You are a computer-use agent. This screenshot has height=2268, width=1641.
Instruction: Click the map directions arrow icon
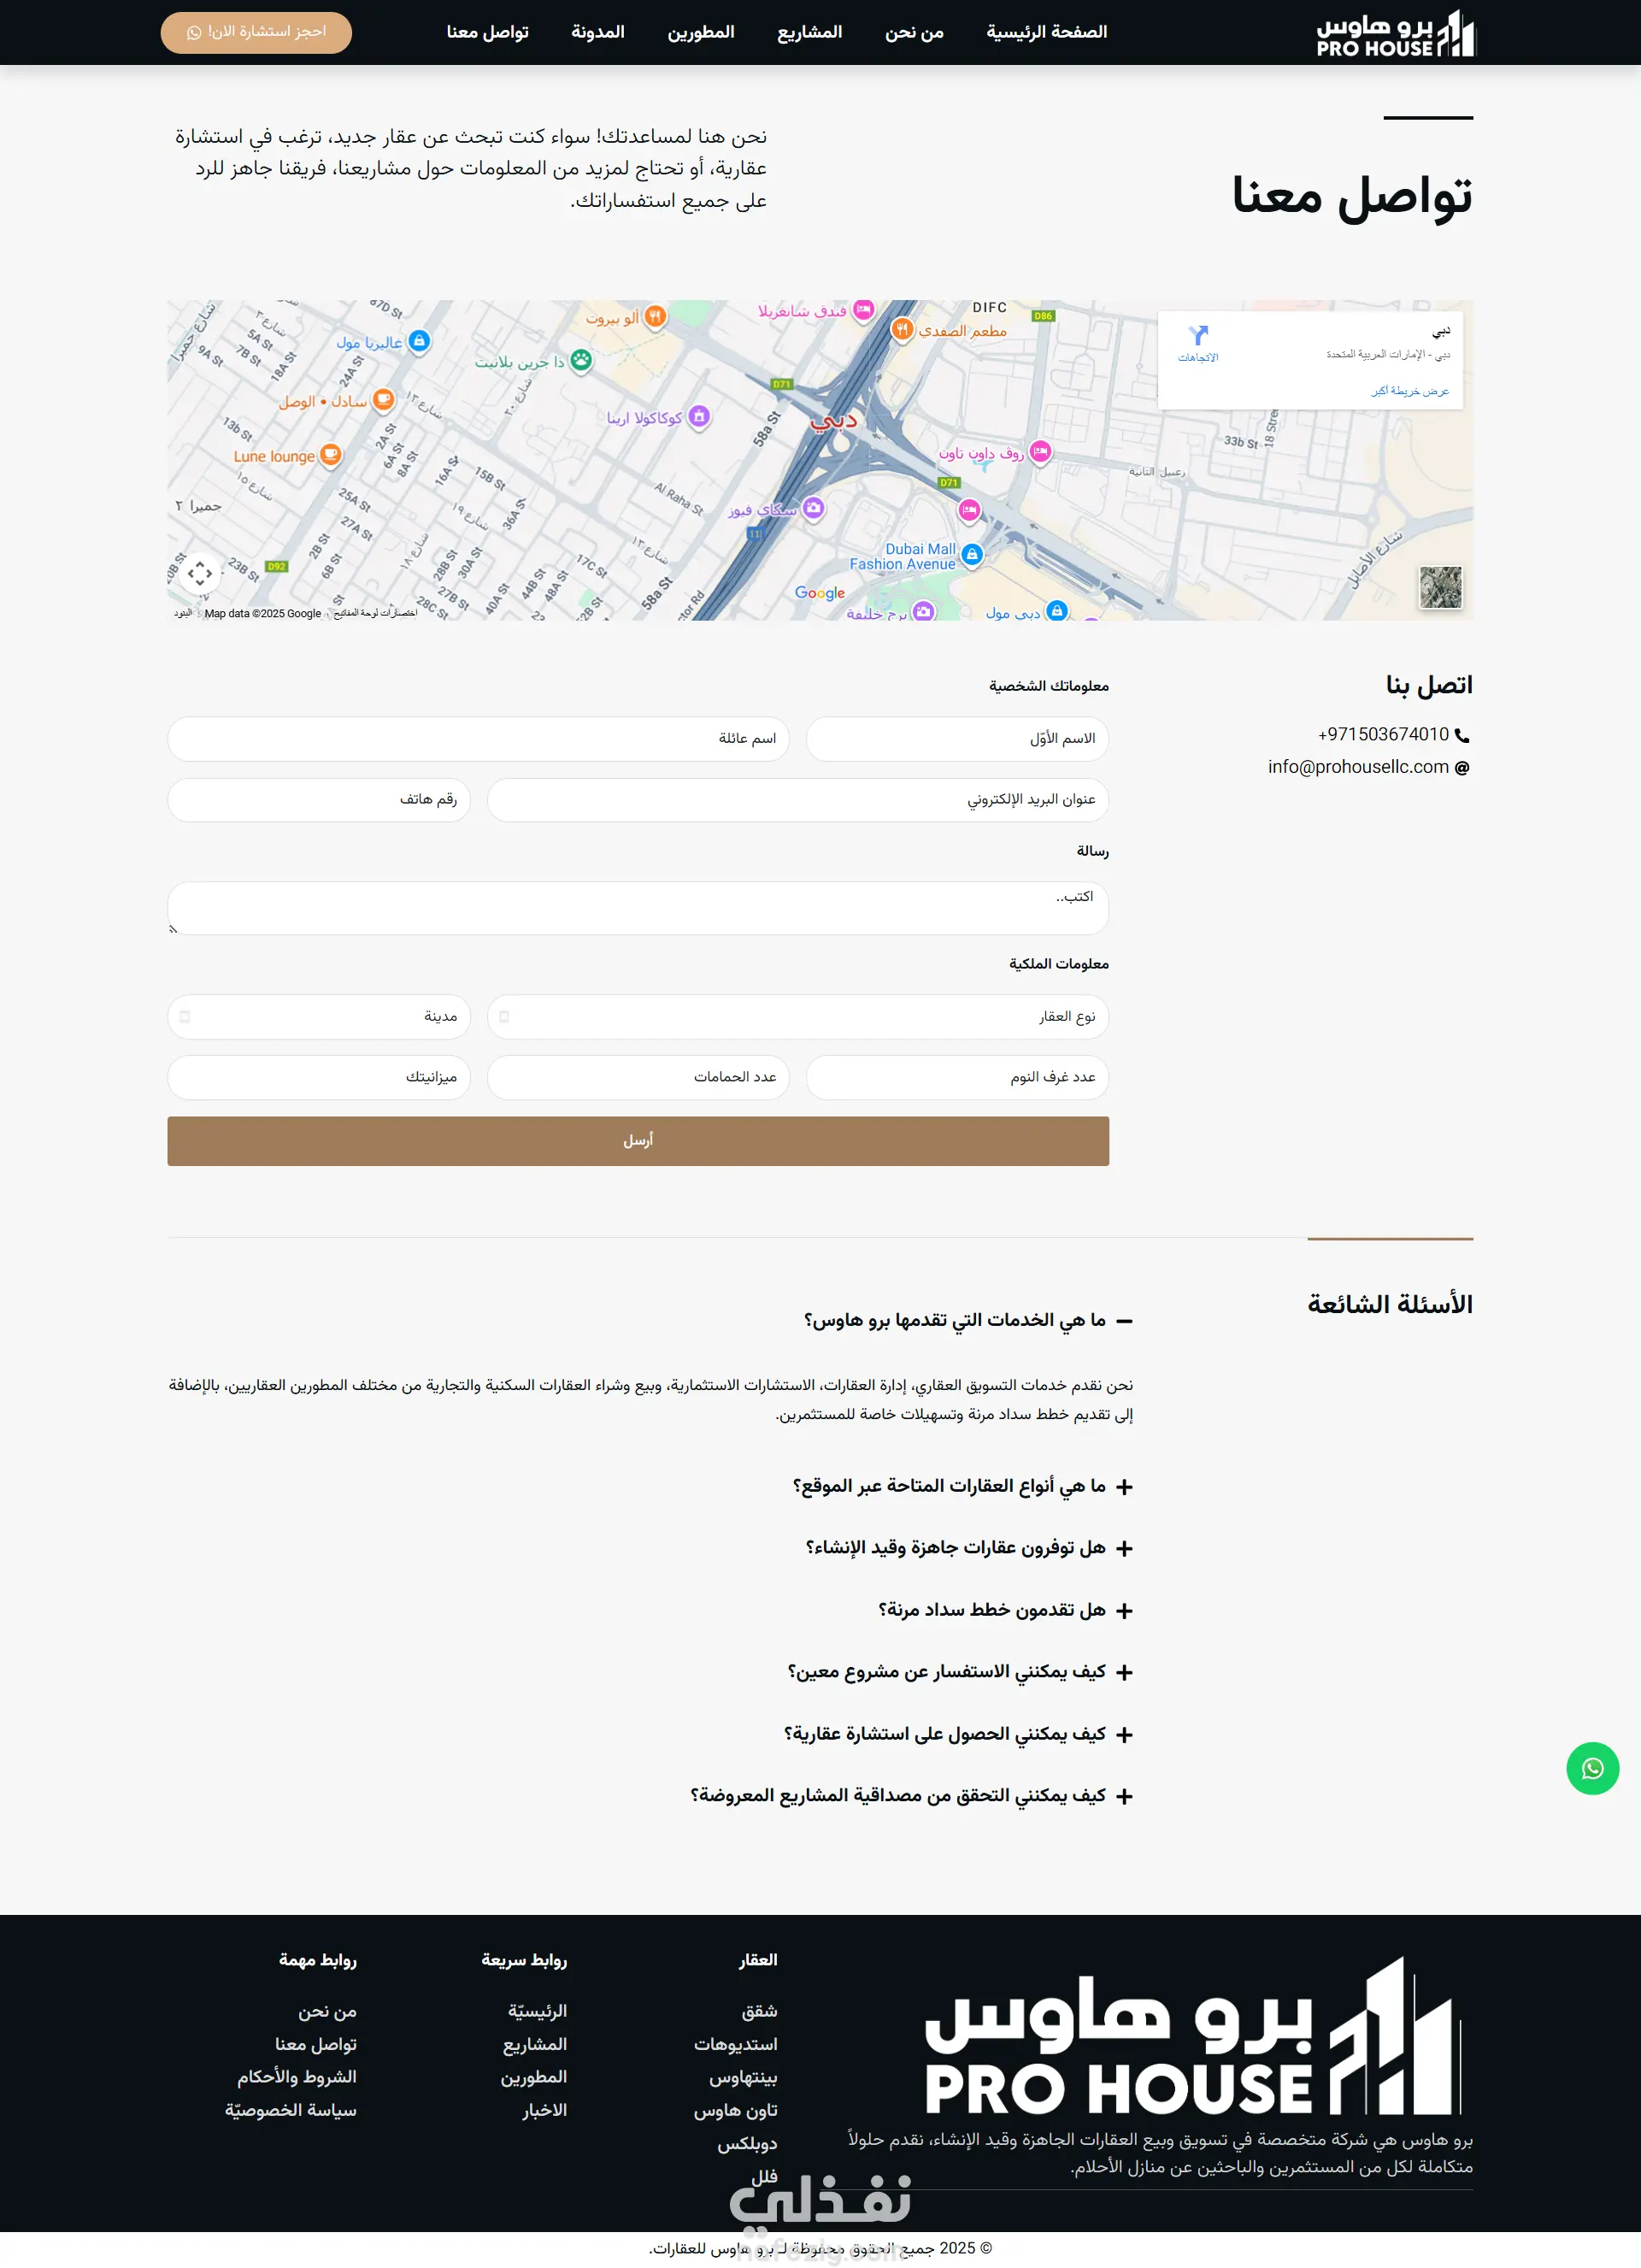[x=1198, y=335]
